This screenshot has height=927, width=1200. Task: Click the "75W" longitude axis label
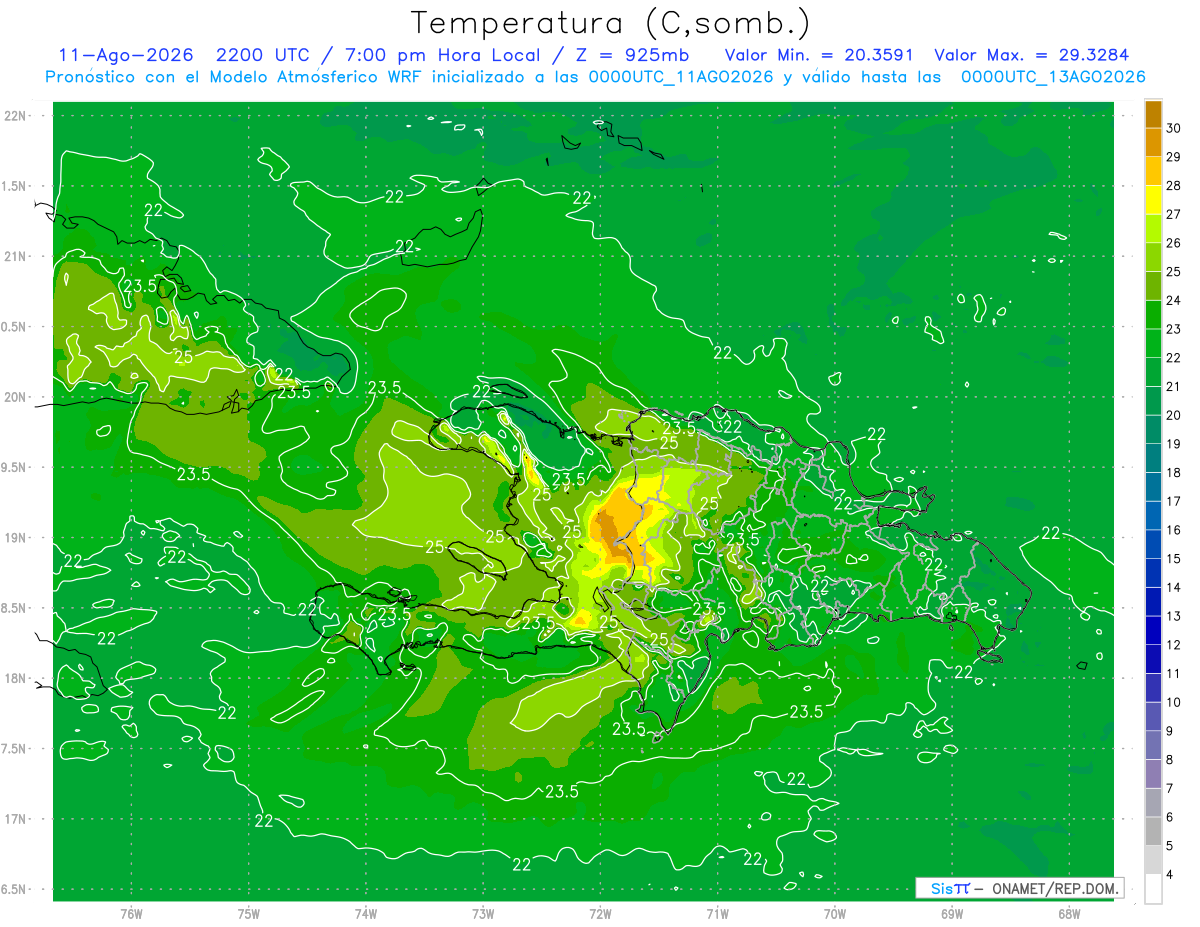pos(248,914)
